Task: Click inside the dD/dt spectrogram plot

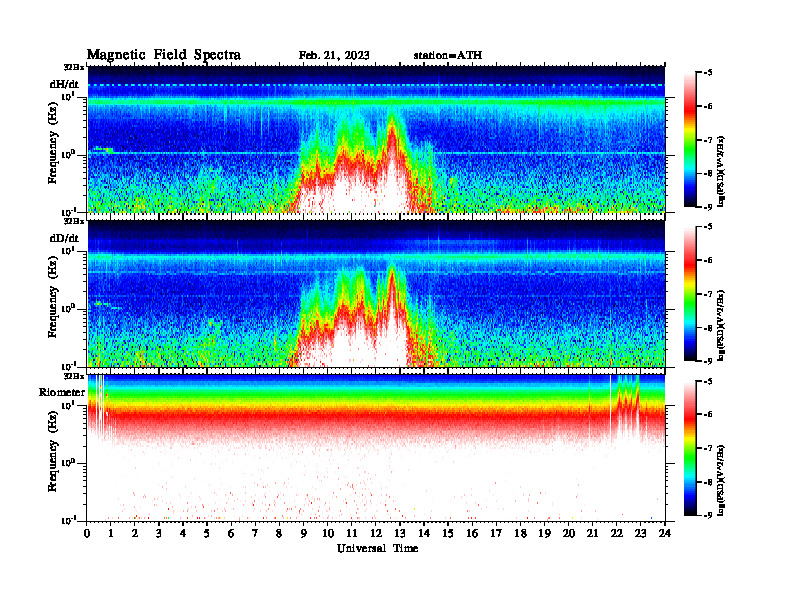Action: click(x=376, y=293)
